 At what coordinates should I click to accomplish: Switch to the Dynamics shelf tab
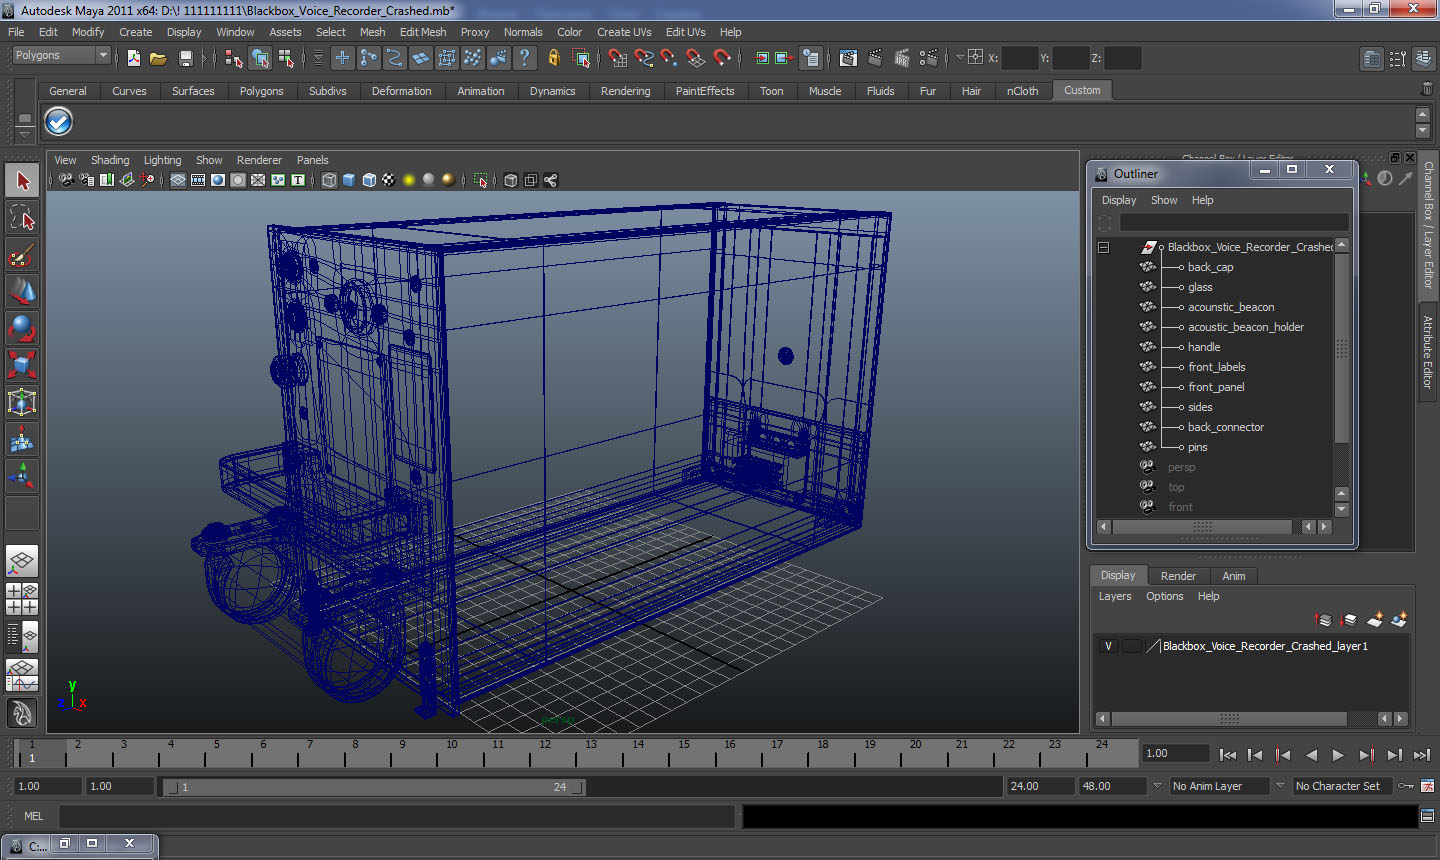(x=552, y=91)
